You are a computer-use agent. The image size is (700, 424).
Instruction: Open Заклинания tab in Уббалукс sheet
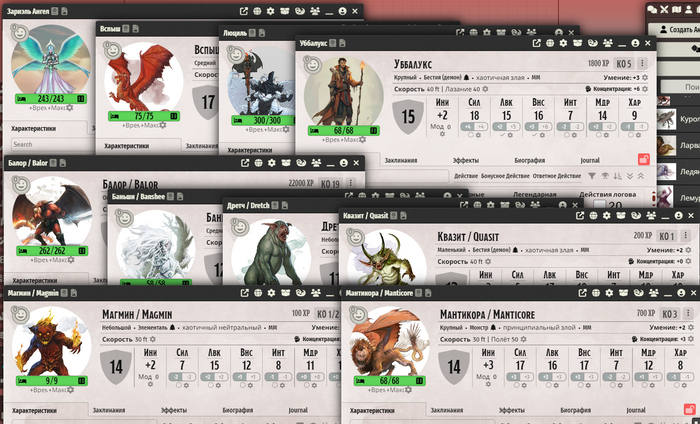[x=400, y=160]
